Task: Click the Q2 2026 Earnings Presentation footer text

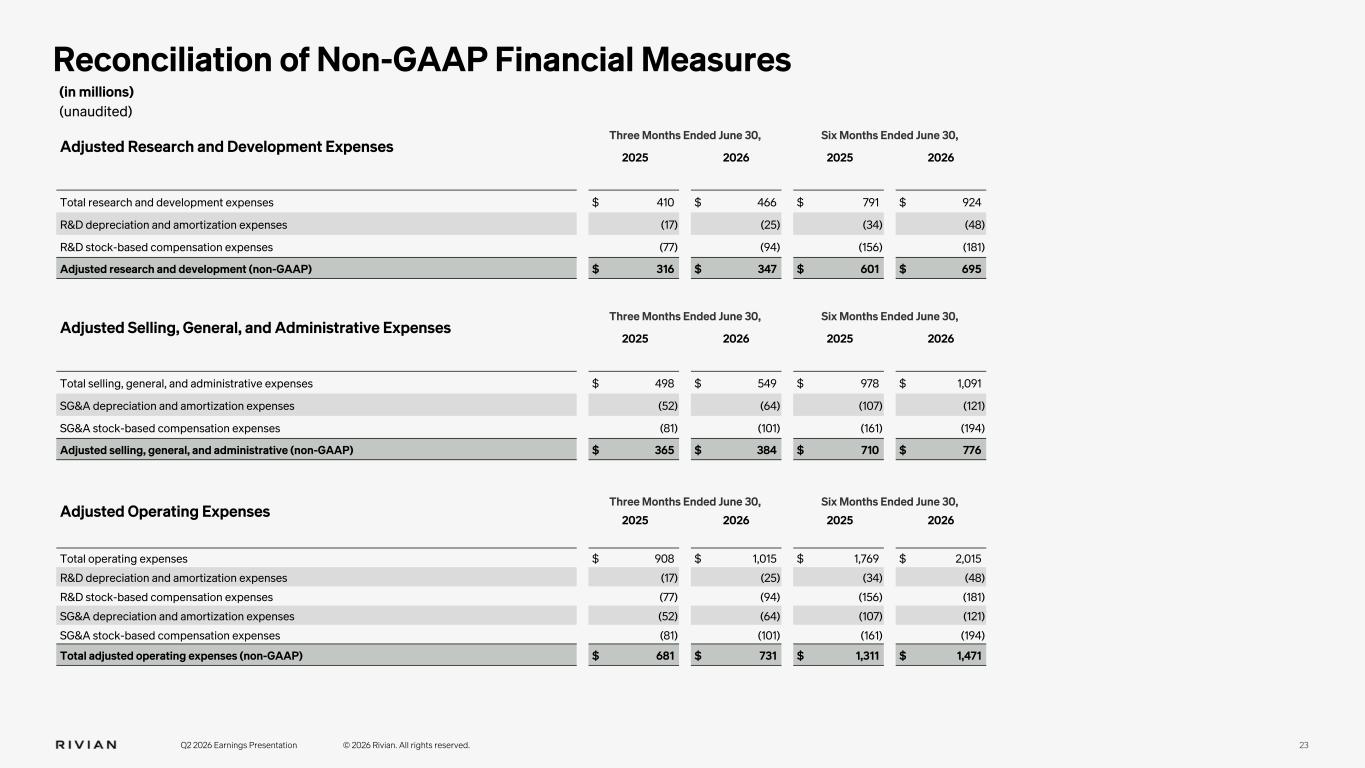Action: pyautogui.click(x=238, y=745)
